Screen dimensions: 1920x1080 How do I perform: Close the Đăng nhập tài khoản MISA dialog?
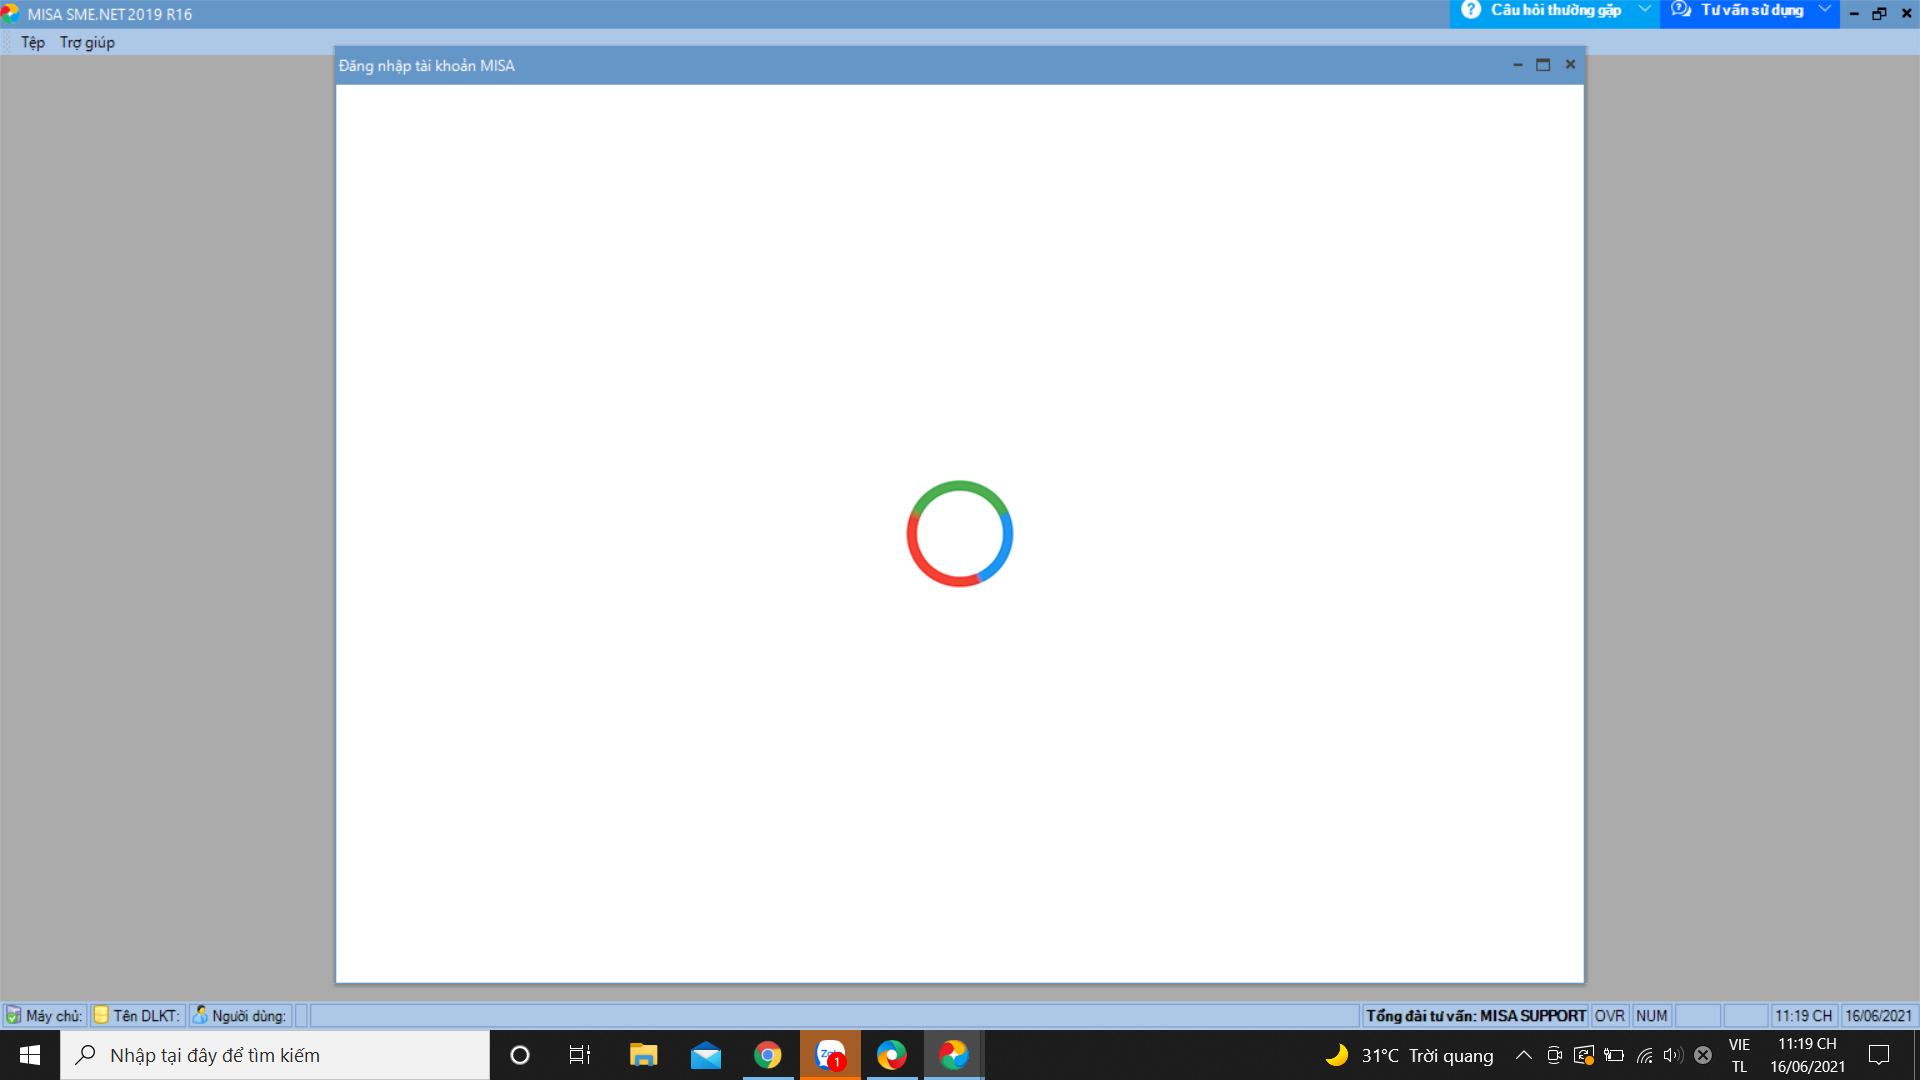1570,65
